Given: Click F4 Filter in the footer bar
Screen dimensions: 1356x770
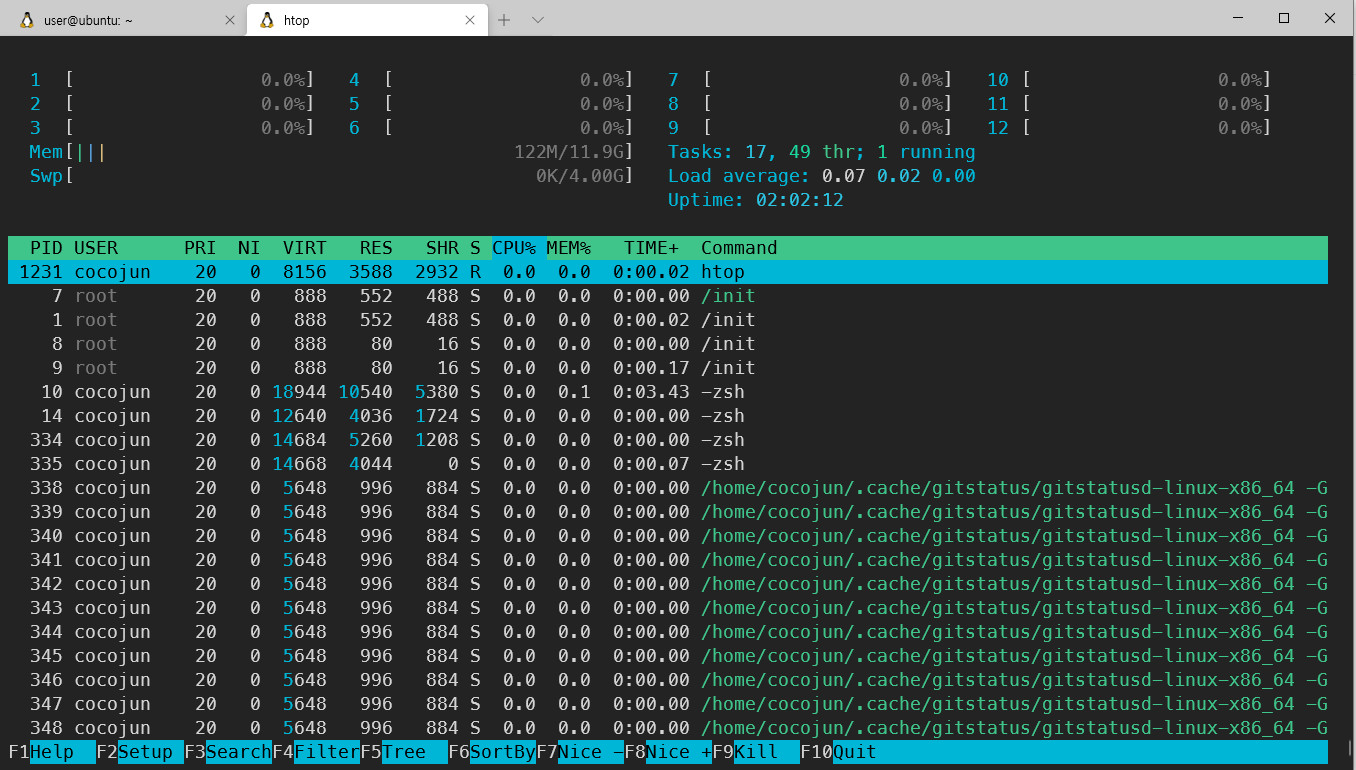Looking at the screenshot, I should (x=316, y=752).
